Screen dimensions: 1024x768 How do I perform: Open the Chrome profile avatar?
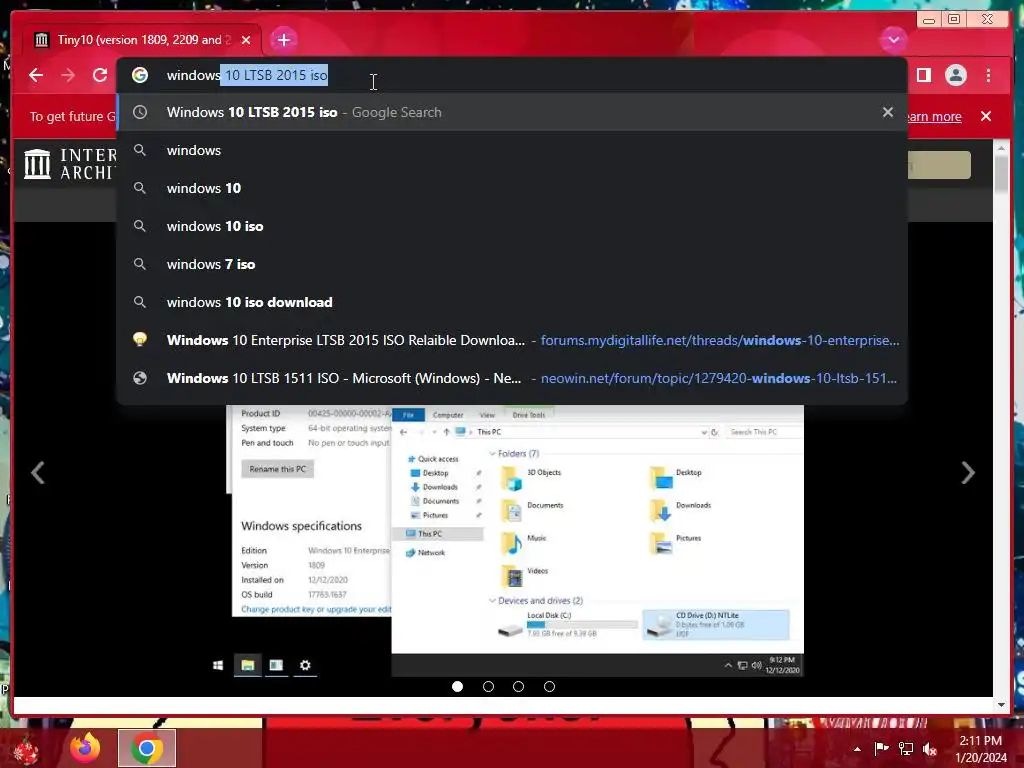coord(955,75)
